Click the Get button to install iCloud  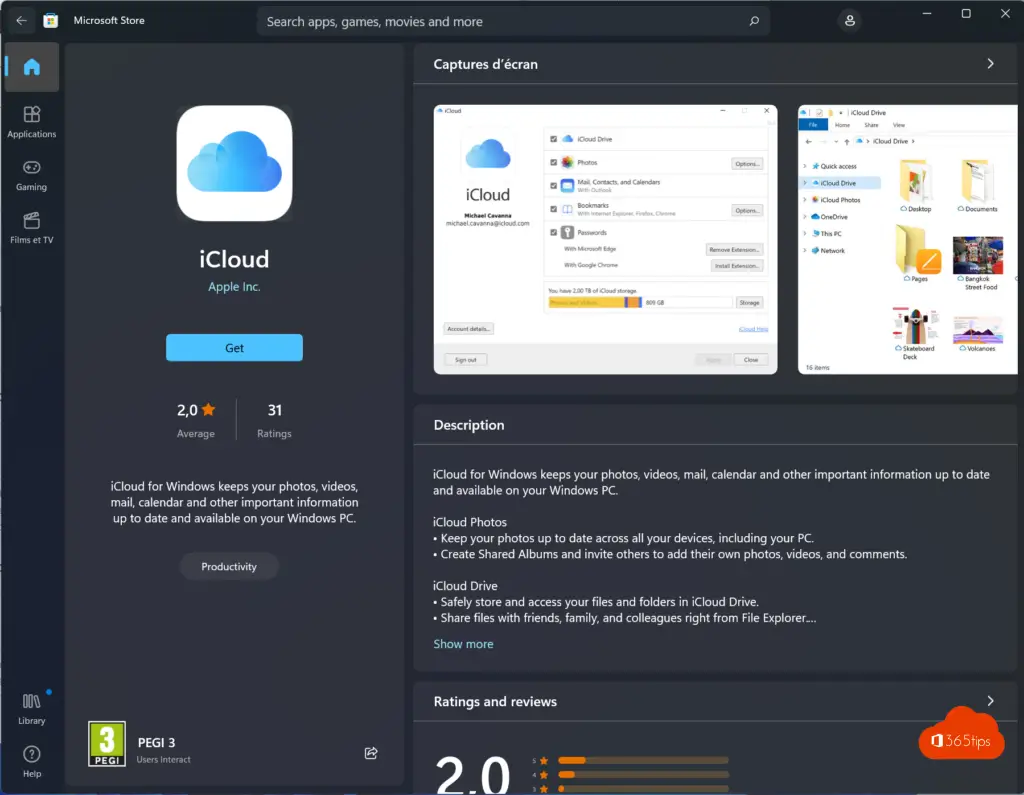coord(234,348)
